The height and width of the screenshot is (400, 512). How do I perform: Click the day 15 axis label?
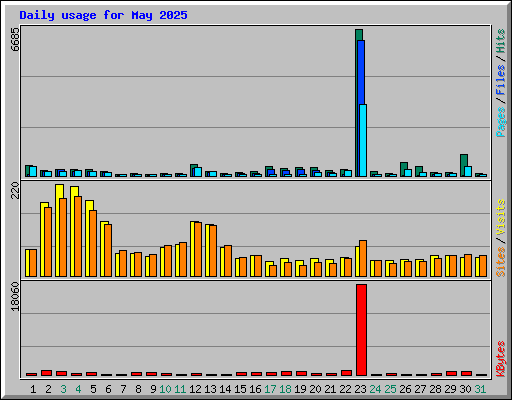(x=240, y=389)
